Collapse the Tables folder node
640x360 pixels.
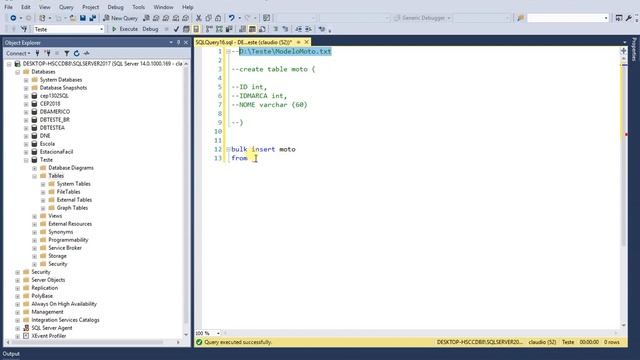pyautogui.click(x=35, y=176)
